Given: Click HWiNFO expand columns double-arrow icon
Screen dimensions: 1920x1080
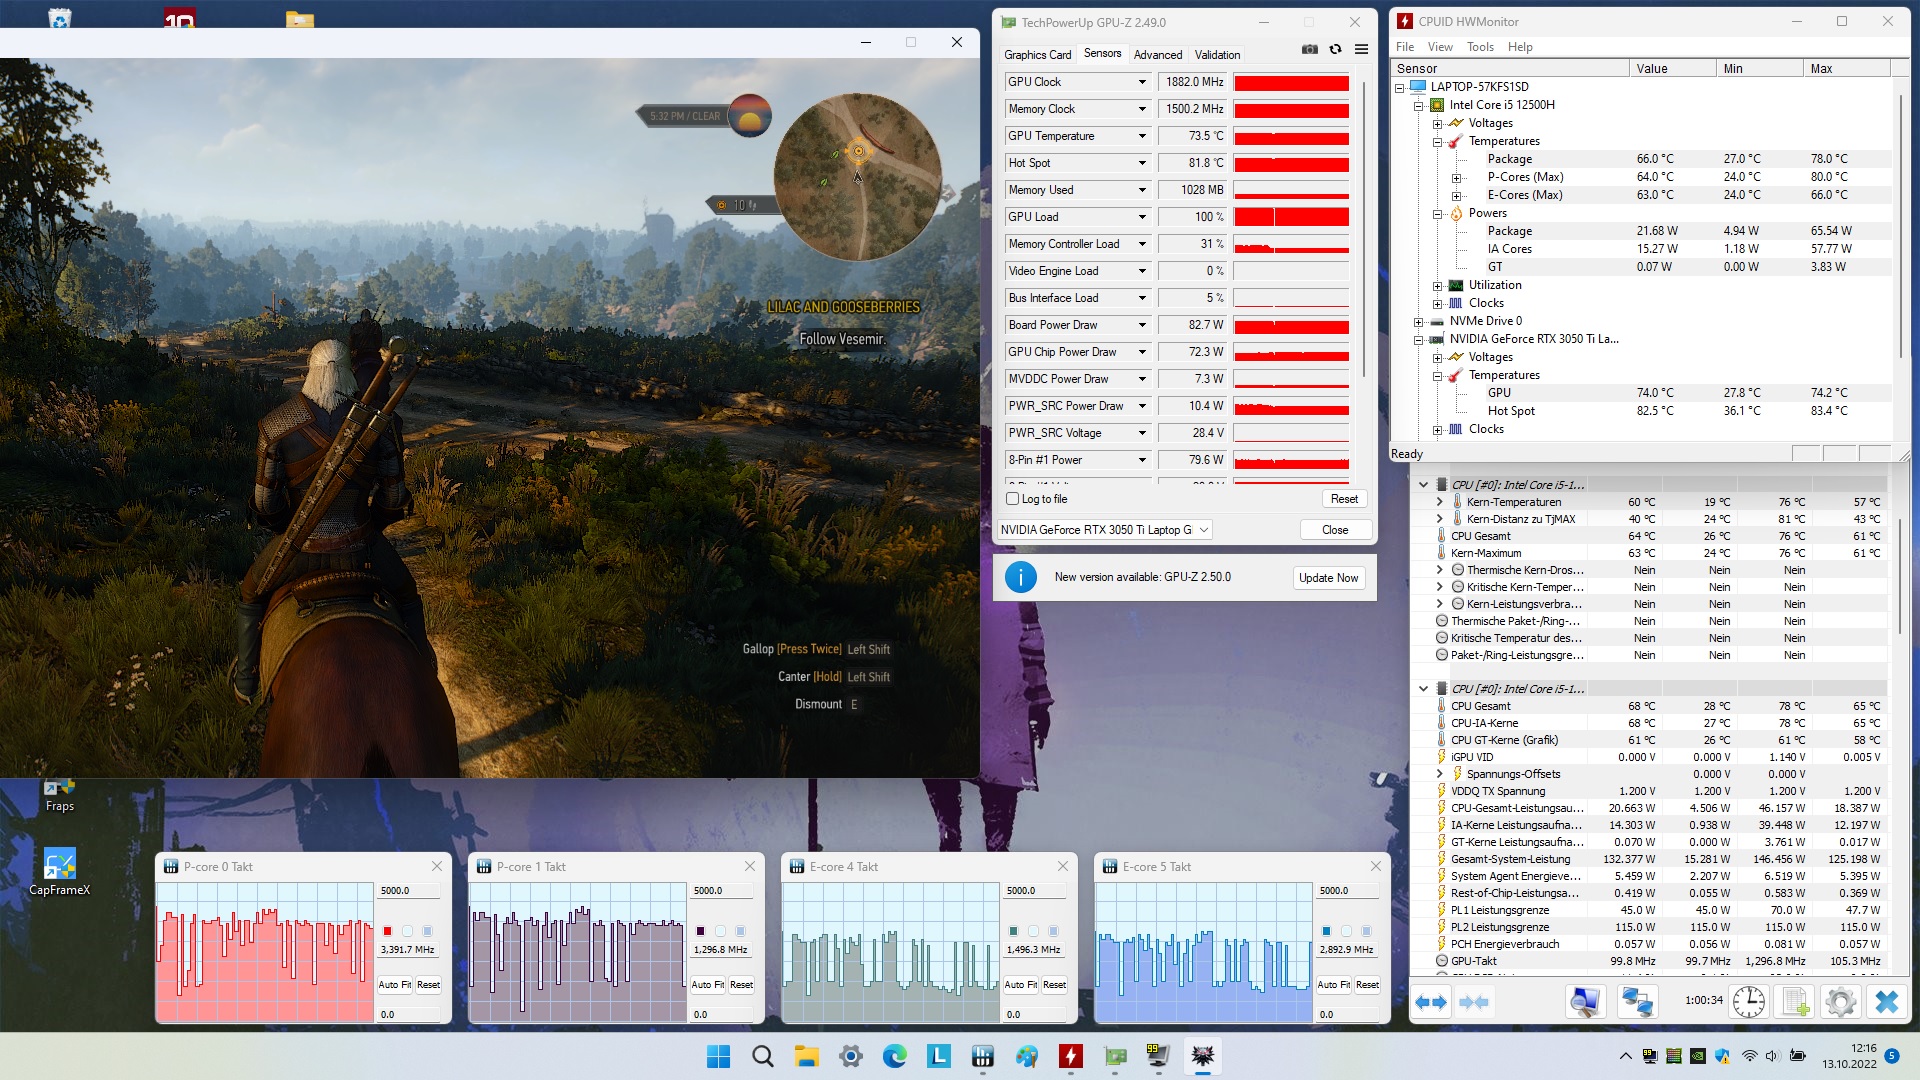Looking at the screenshot, I should [1431, 1002].
